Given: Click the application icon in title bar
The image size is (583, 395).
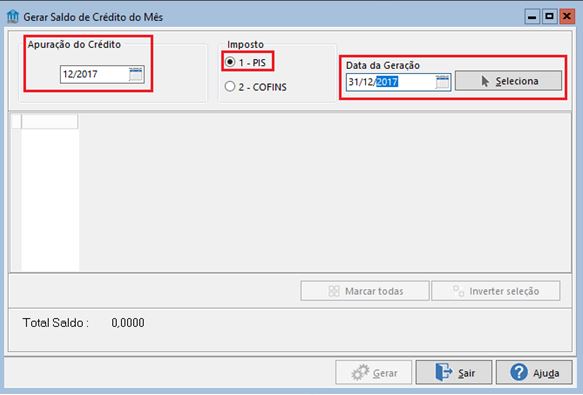Looking at the screenshot, I should pyautogui.click(x=13, y=17).
